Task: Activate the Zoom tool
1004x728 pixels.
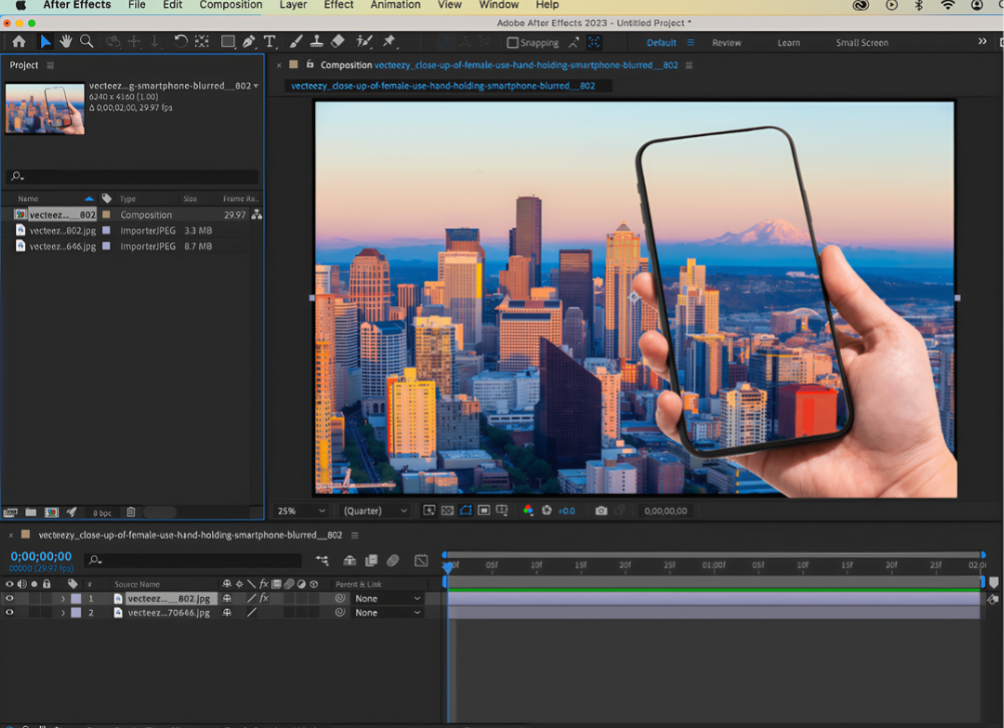Action: [88, 42]
